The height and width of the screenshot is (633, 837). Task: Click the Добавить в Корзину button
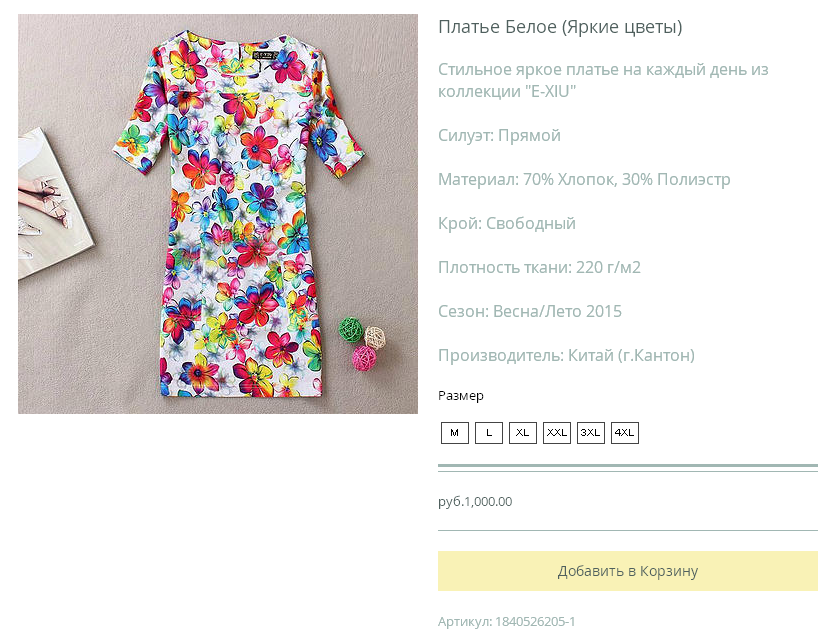(628, 571)
